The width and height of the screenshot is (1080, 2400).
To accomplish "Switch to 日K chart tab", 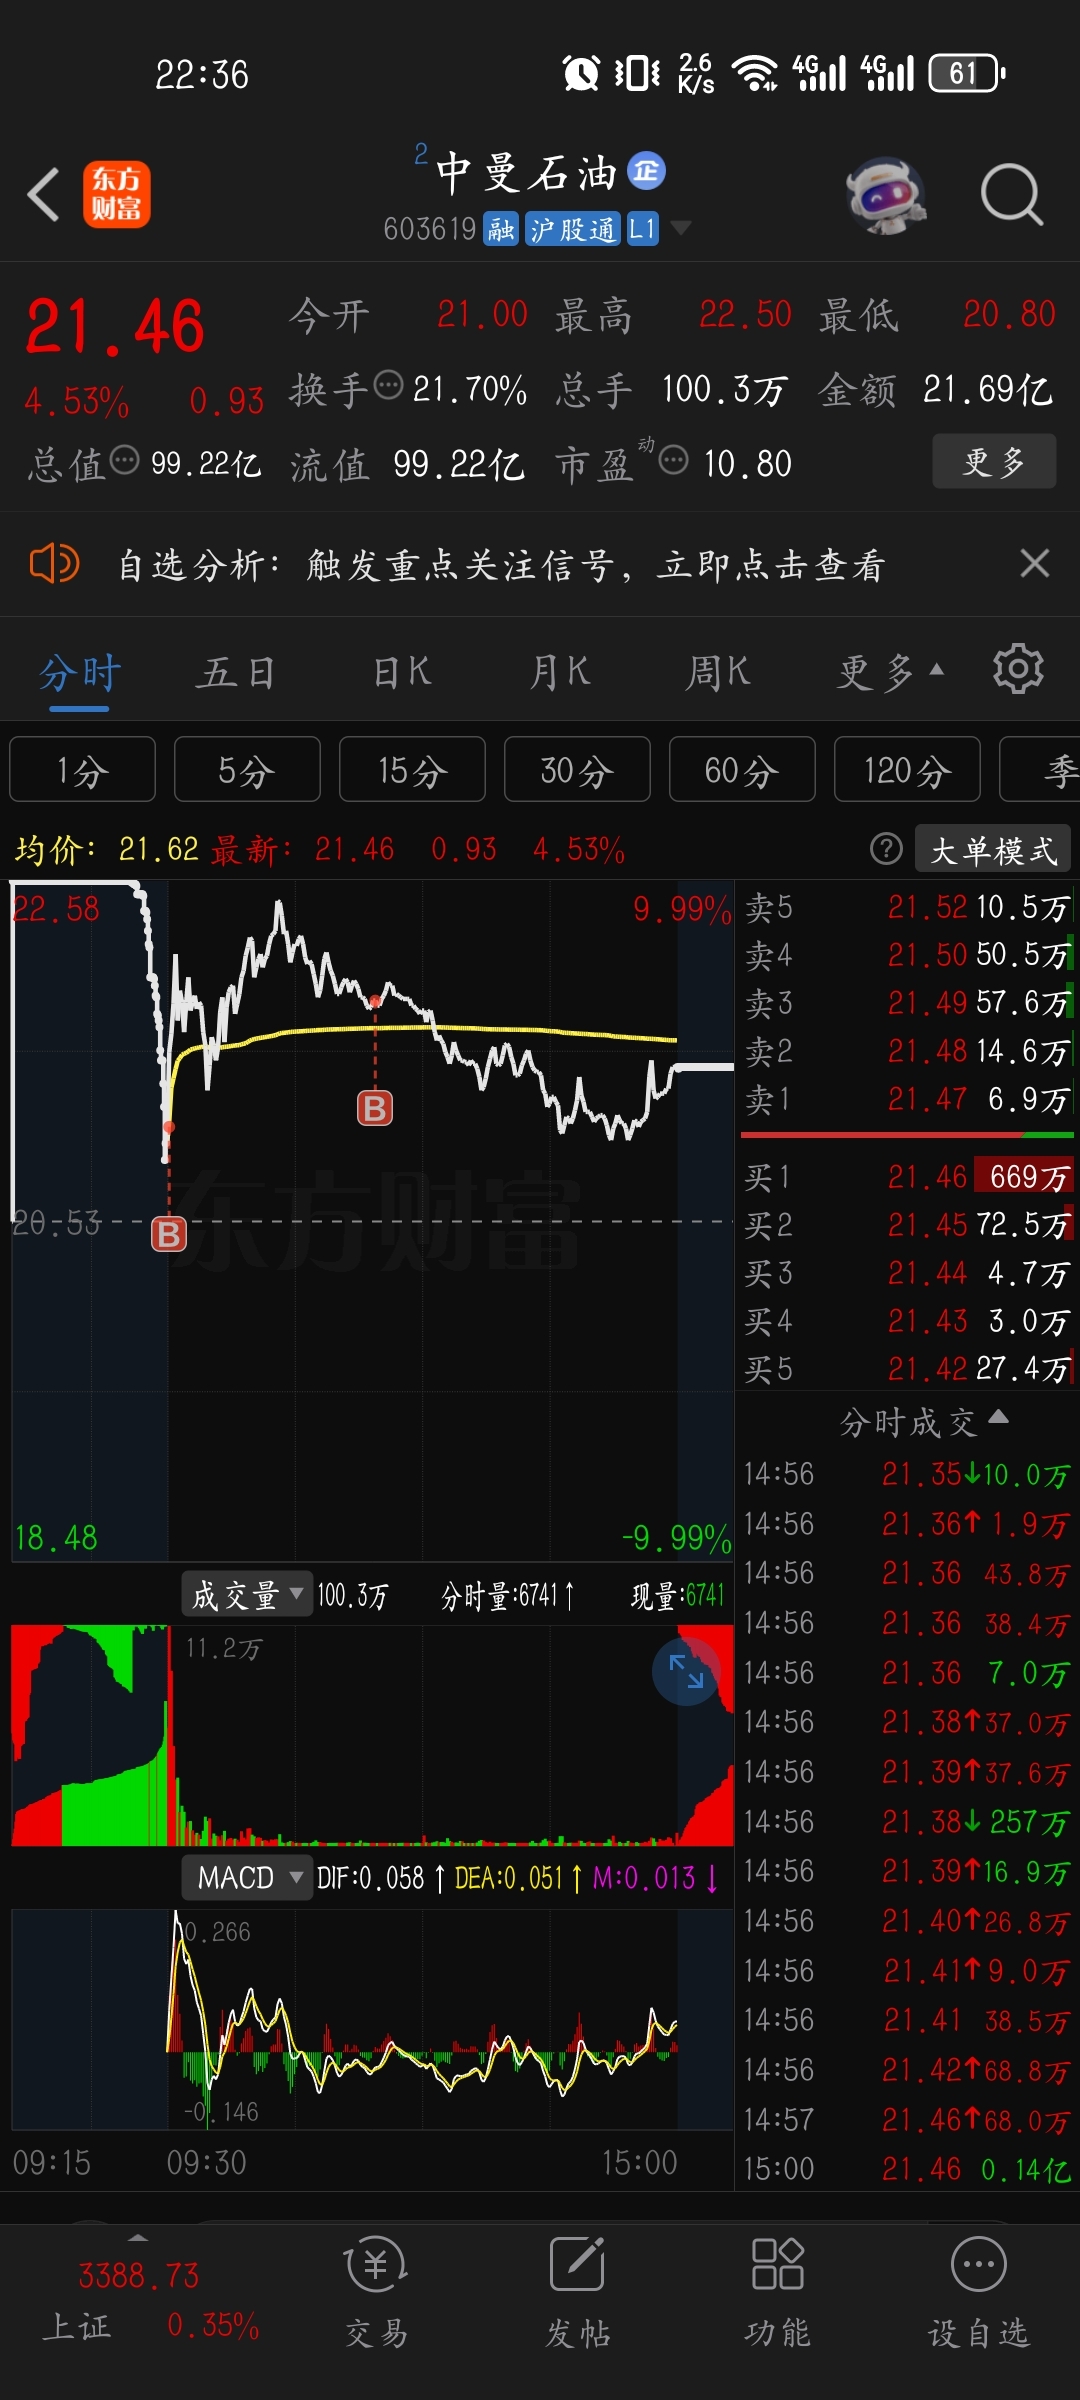I will tap(402, 672).
